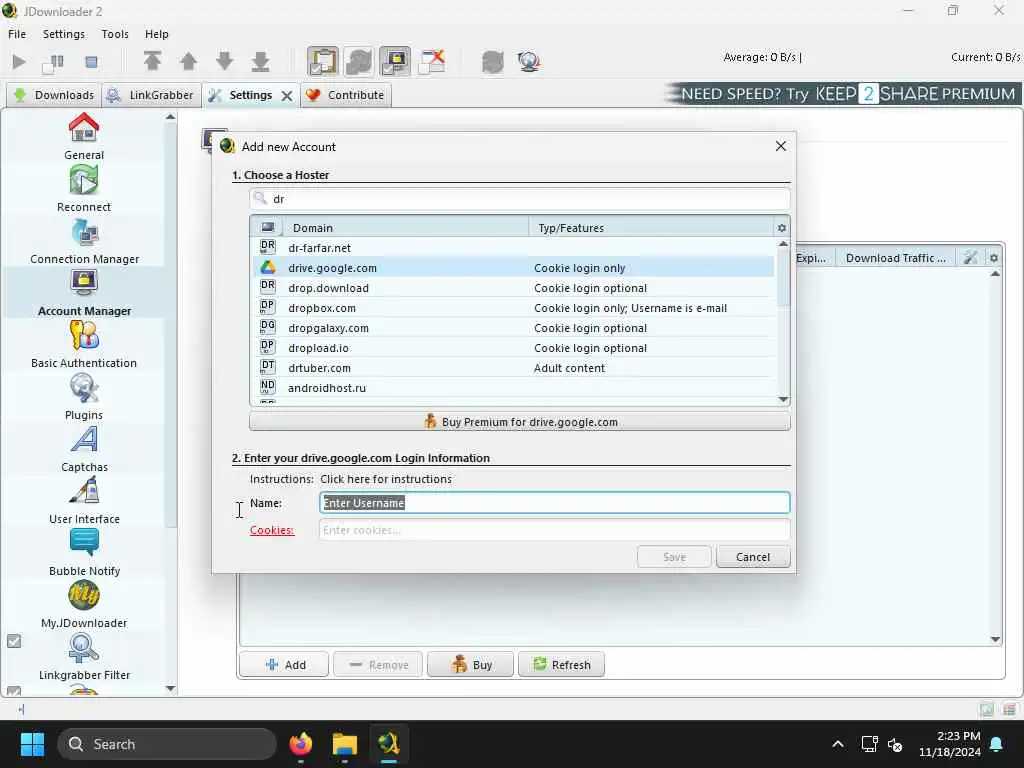Switch to the Downloads tab
Image resolution: width=1024 pixels, height=768 pixels.
tap(54, 95)
